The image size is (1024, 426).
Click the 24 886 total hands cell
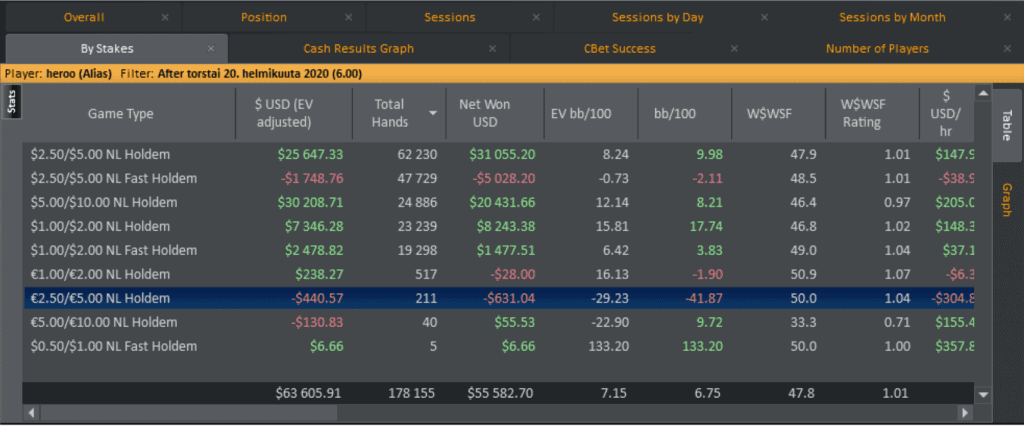click(417, 203)
